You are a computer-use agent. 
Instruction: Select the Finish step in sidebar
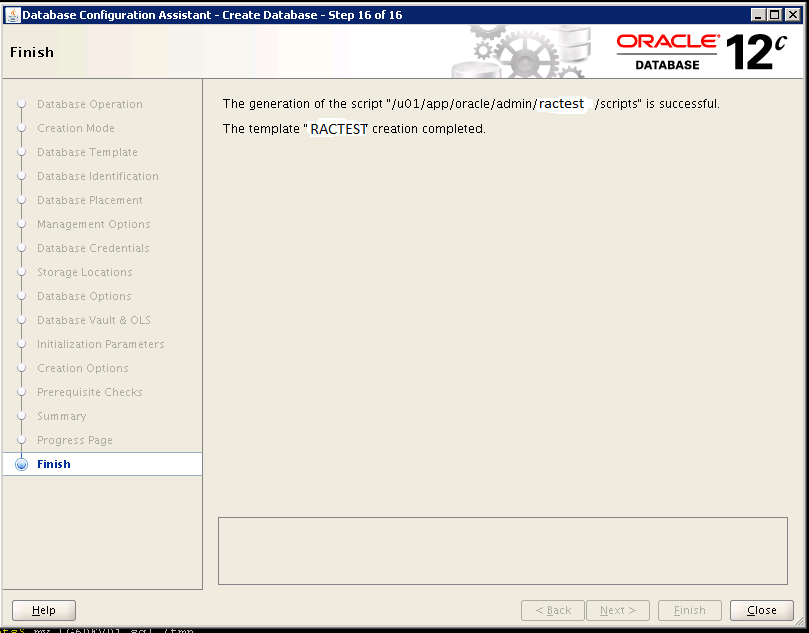point(54,464)
